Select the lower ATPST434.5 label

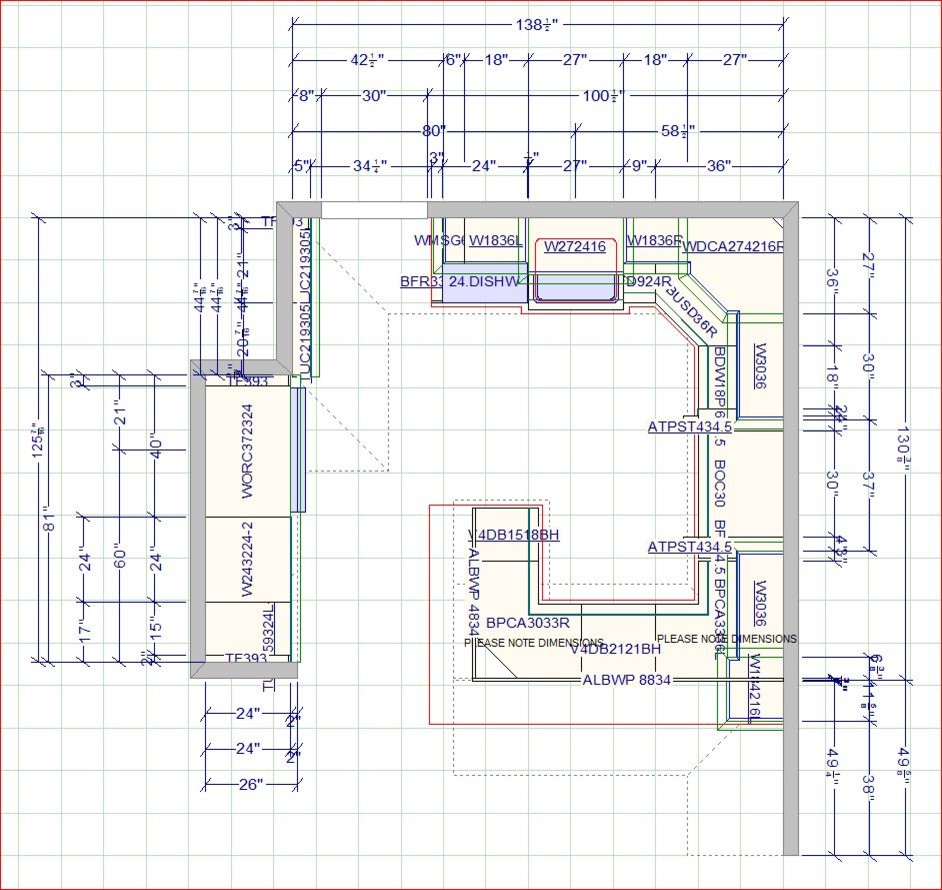coord(690,547)
